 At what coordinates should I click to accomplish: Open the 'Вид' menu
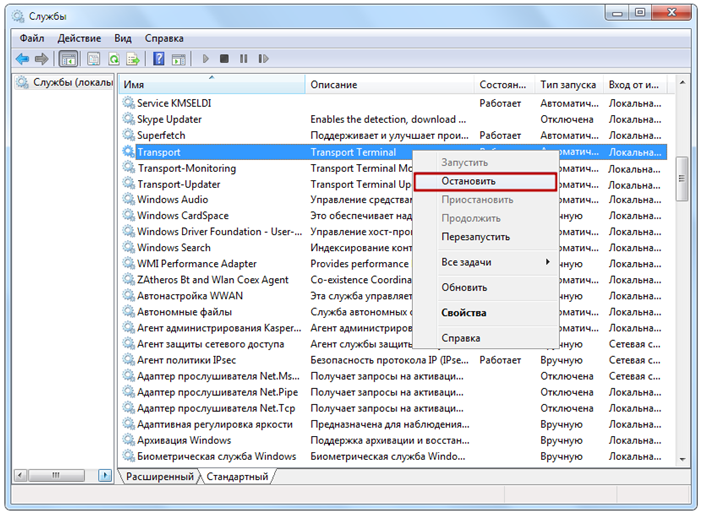click(122, 38)
